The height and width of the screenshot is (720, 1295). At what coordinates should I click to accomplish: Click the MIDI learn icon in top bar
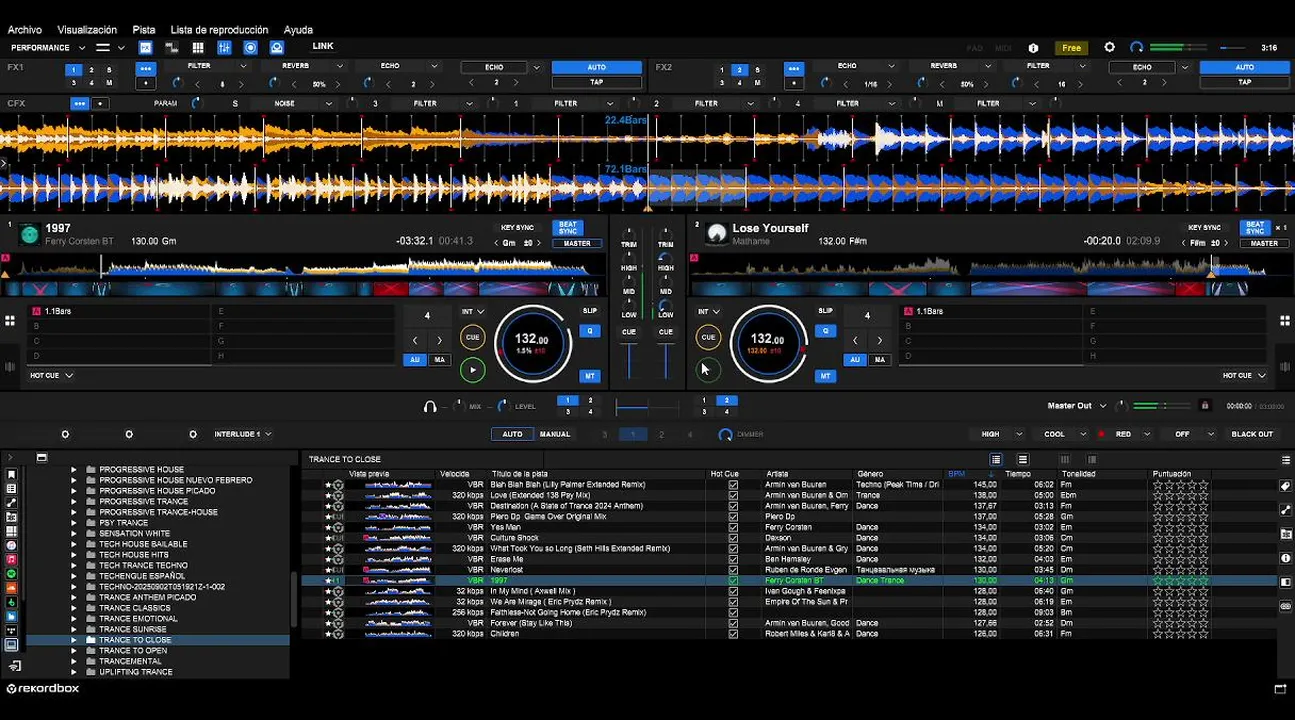(x=1003, y=48)
